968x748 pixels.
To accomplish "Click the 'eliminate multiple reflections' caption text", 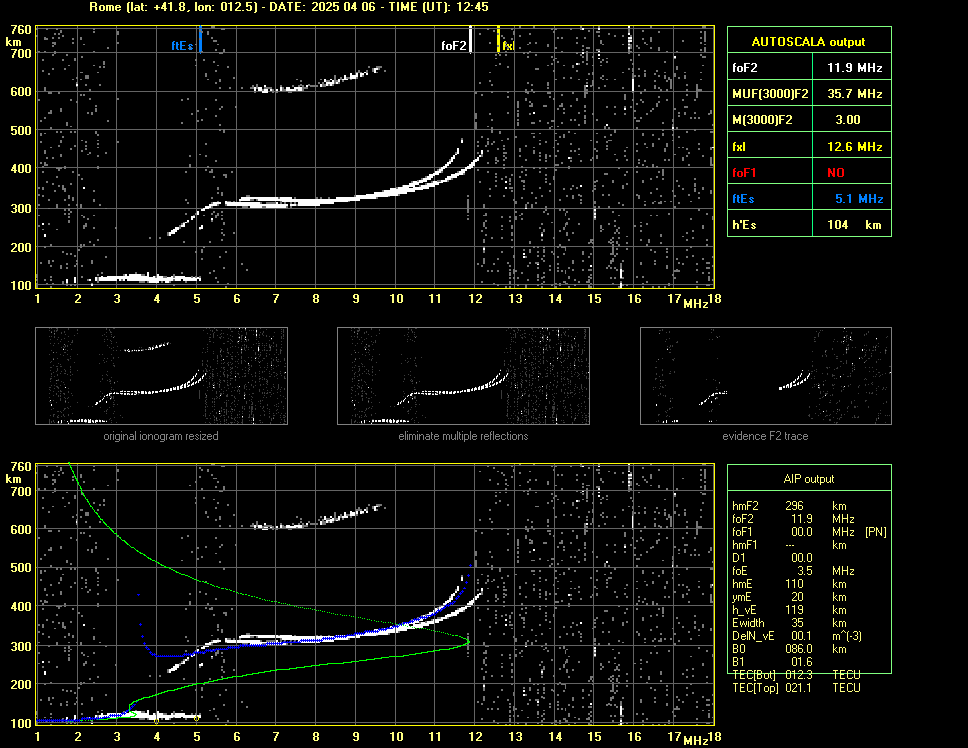I will click(x=463, y=436).
